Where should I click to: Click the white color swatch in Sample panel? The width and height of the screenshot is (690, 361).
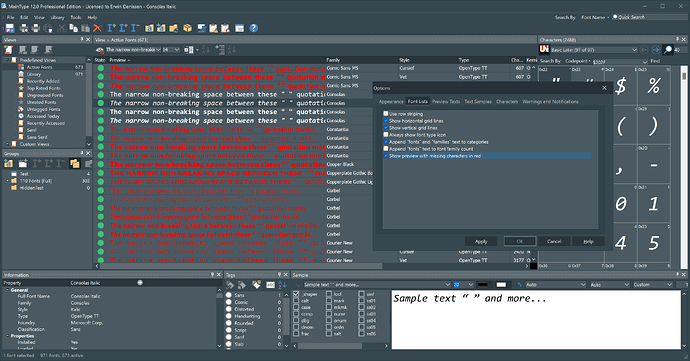pos(501,285)
